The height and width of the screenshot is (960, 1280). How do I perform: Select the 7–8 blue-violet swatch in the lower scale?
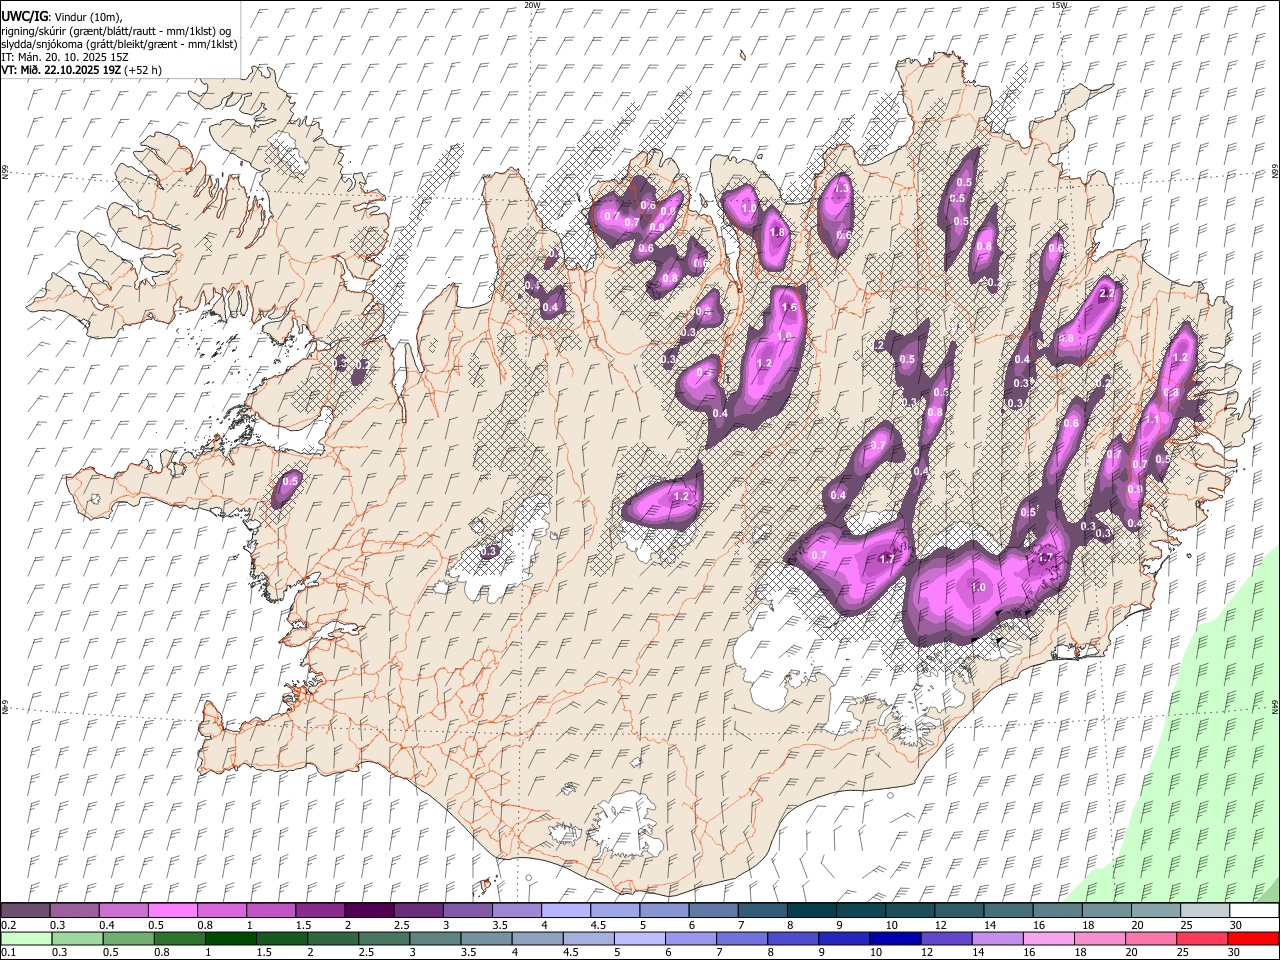pos(742,939)
